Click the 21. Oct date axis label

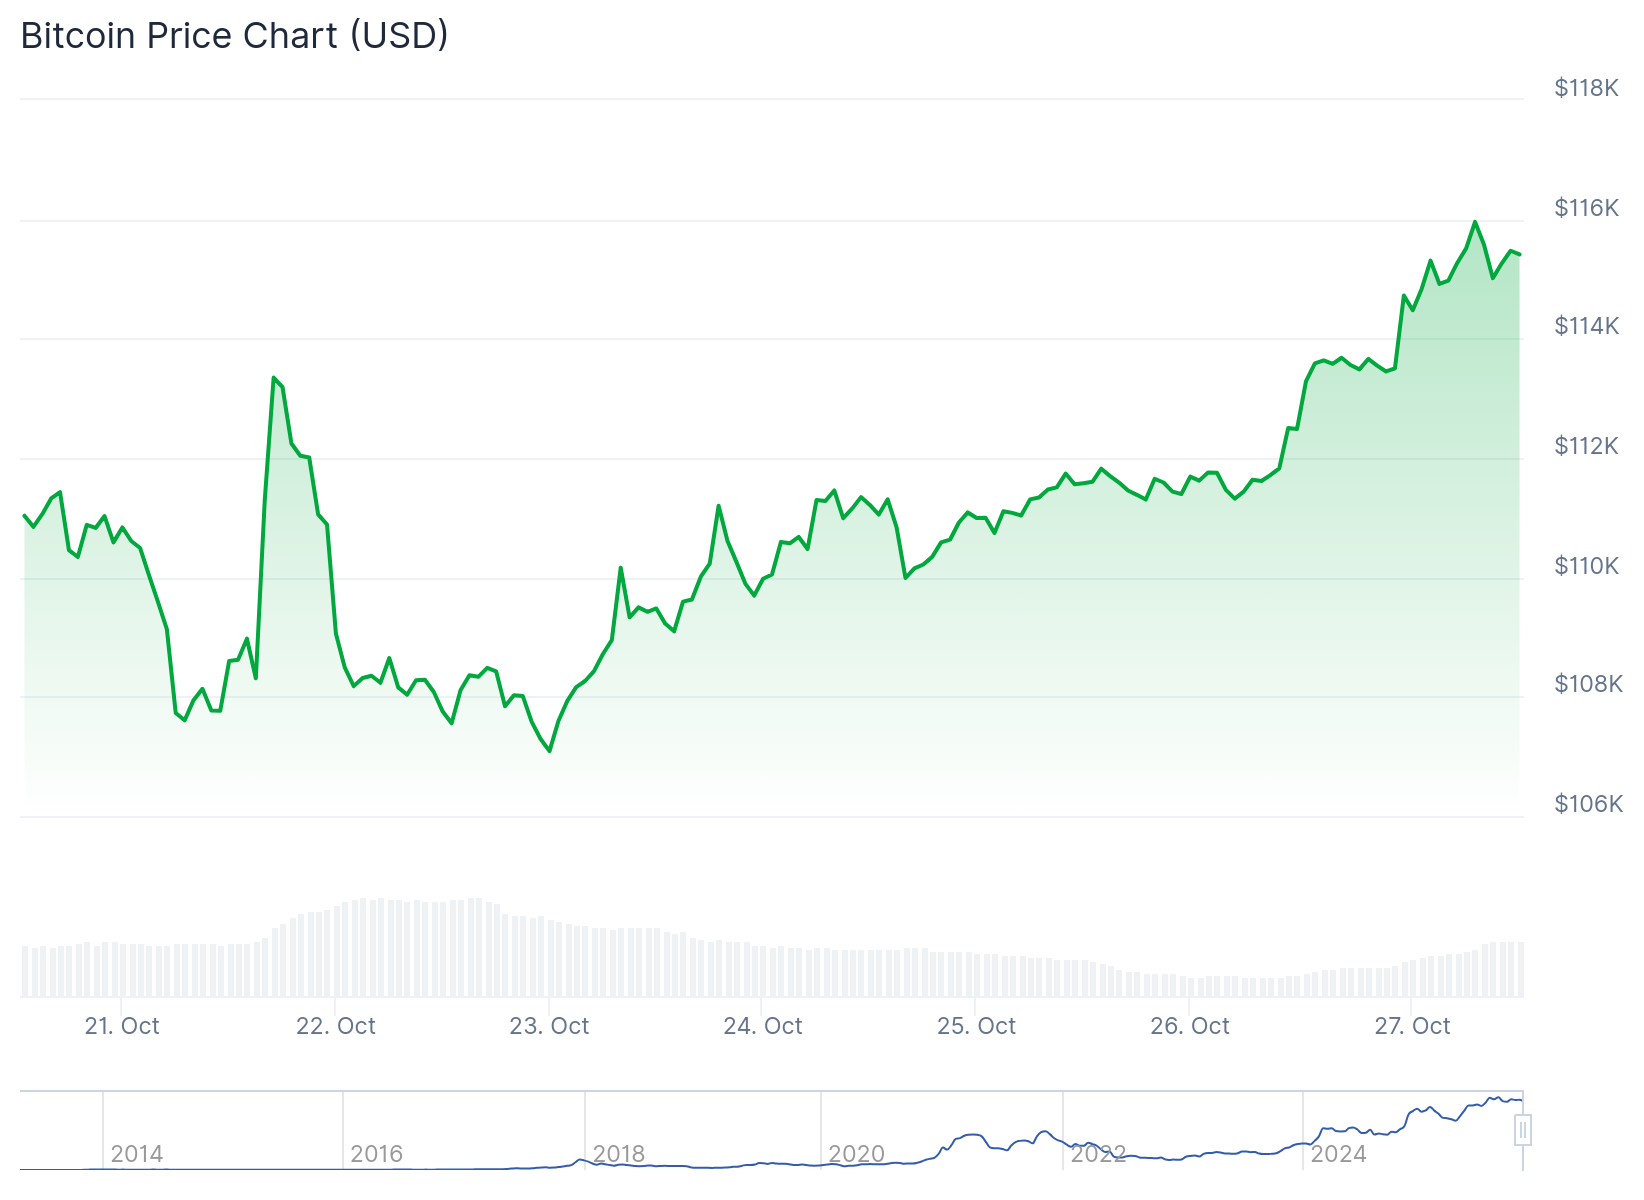122,1026
